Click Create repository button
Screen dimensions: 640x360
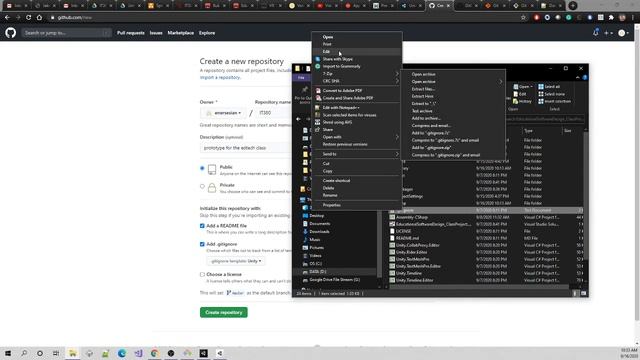click(x=224, y=312)
